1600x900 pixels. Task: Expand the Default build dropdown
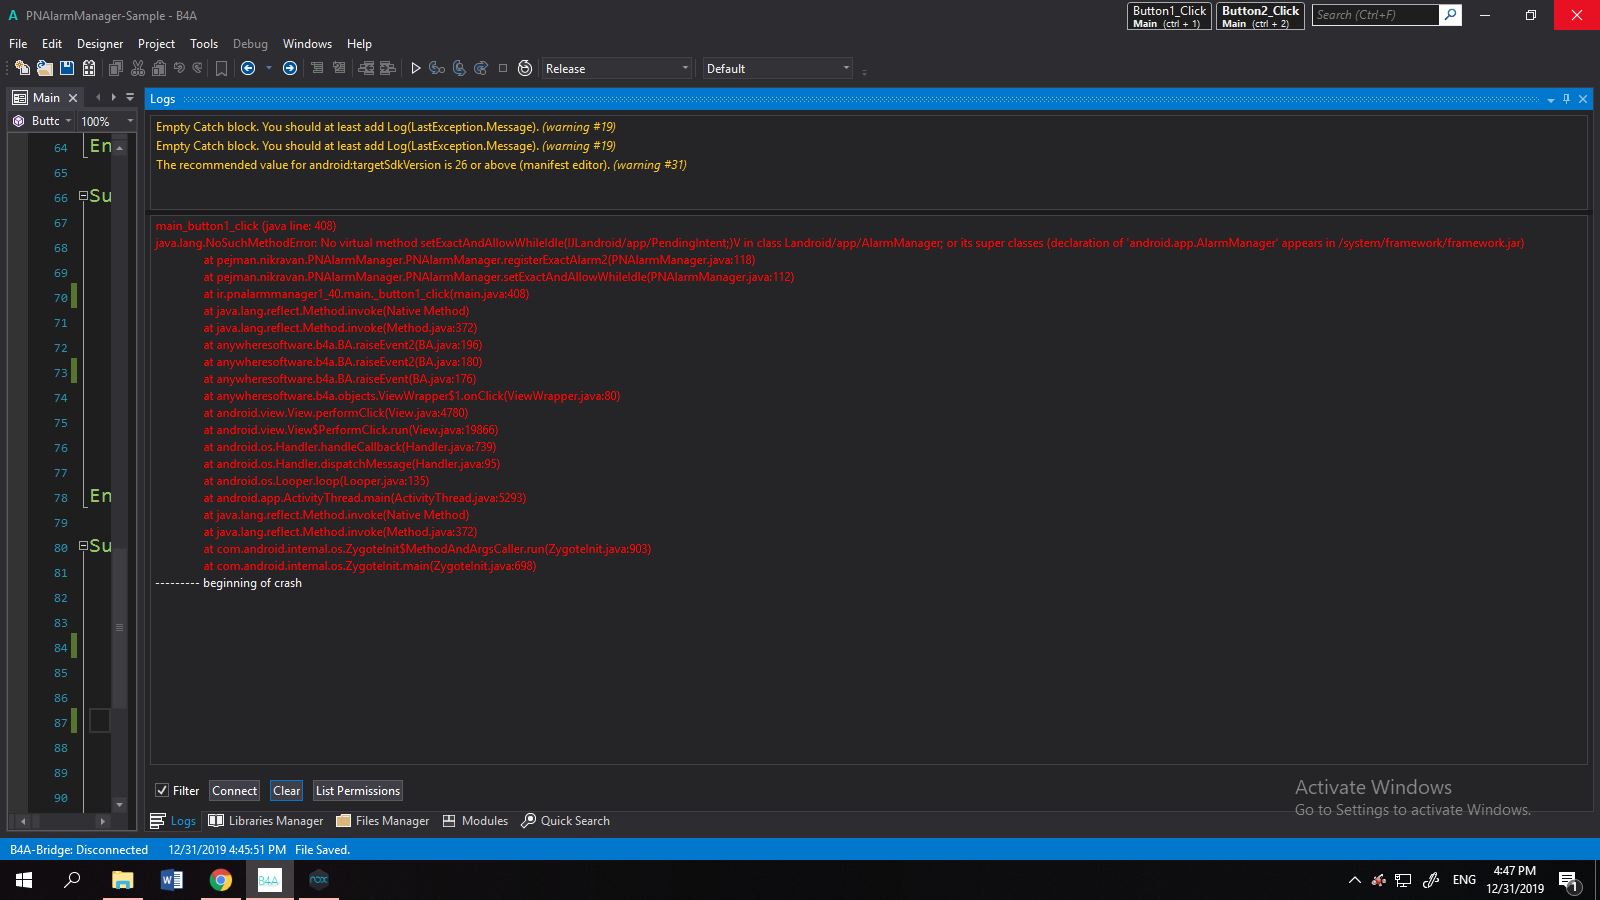click(777, 68)
